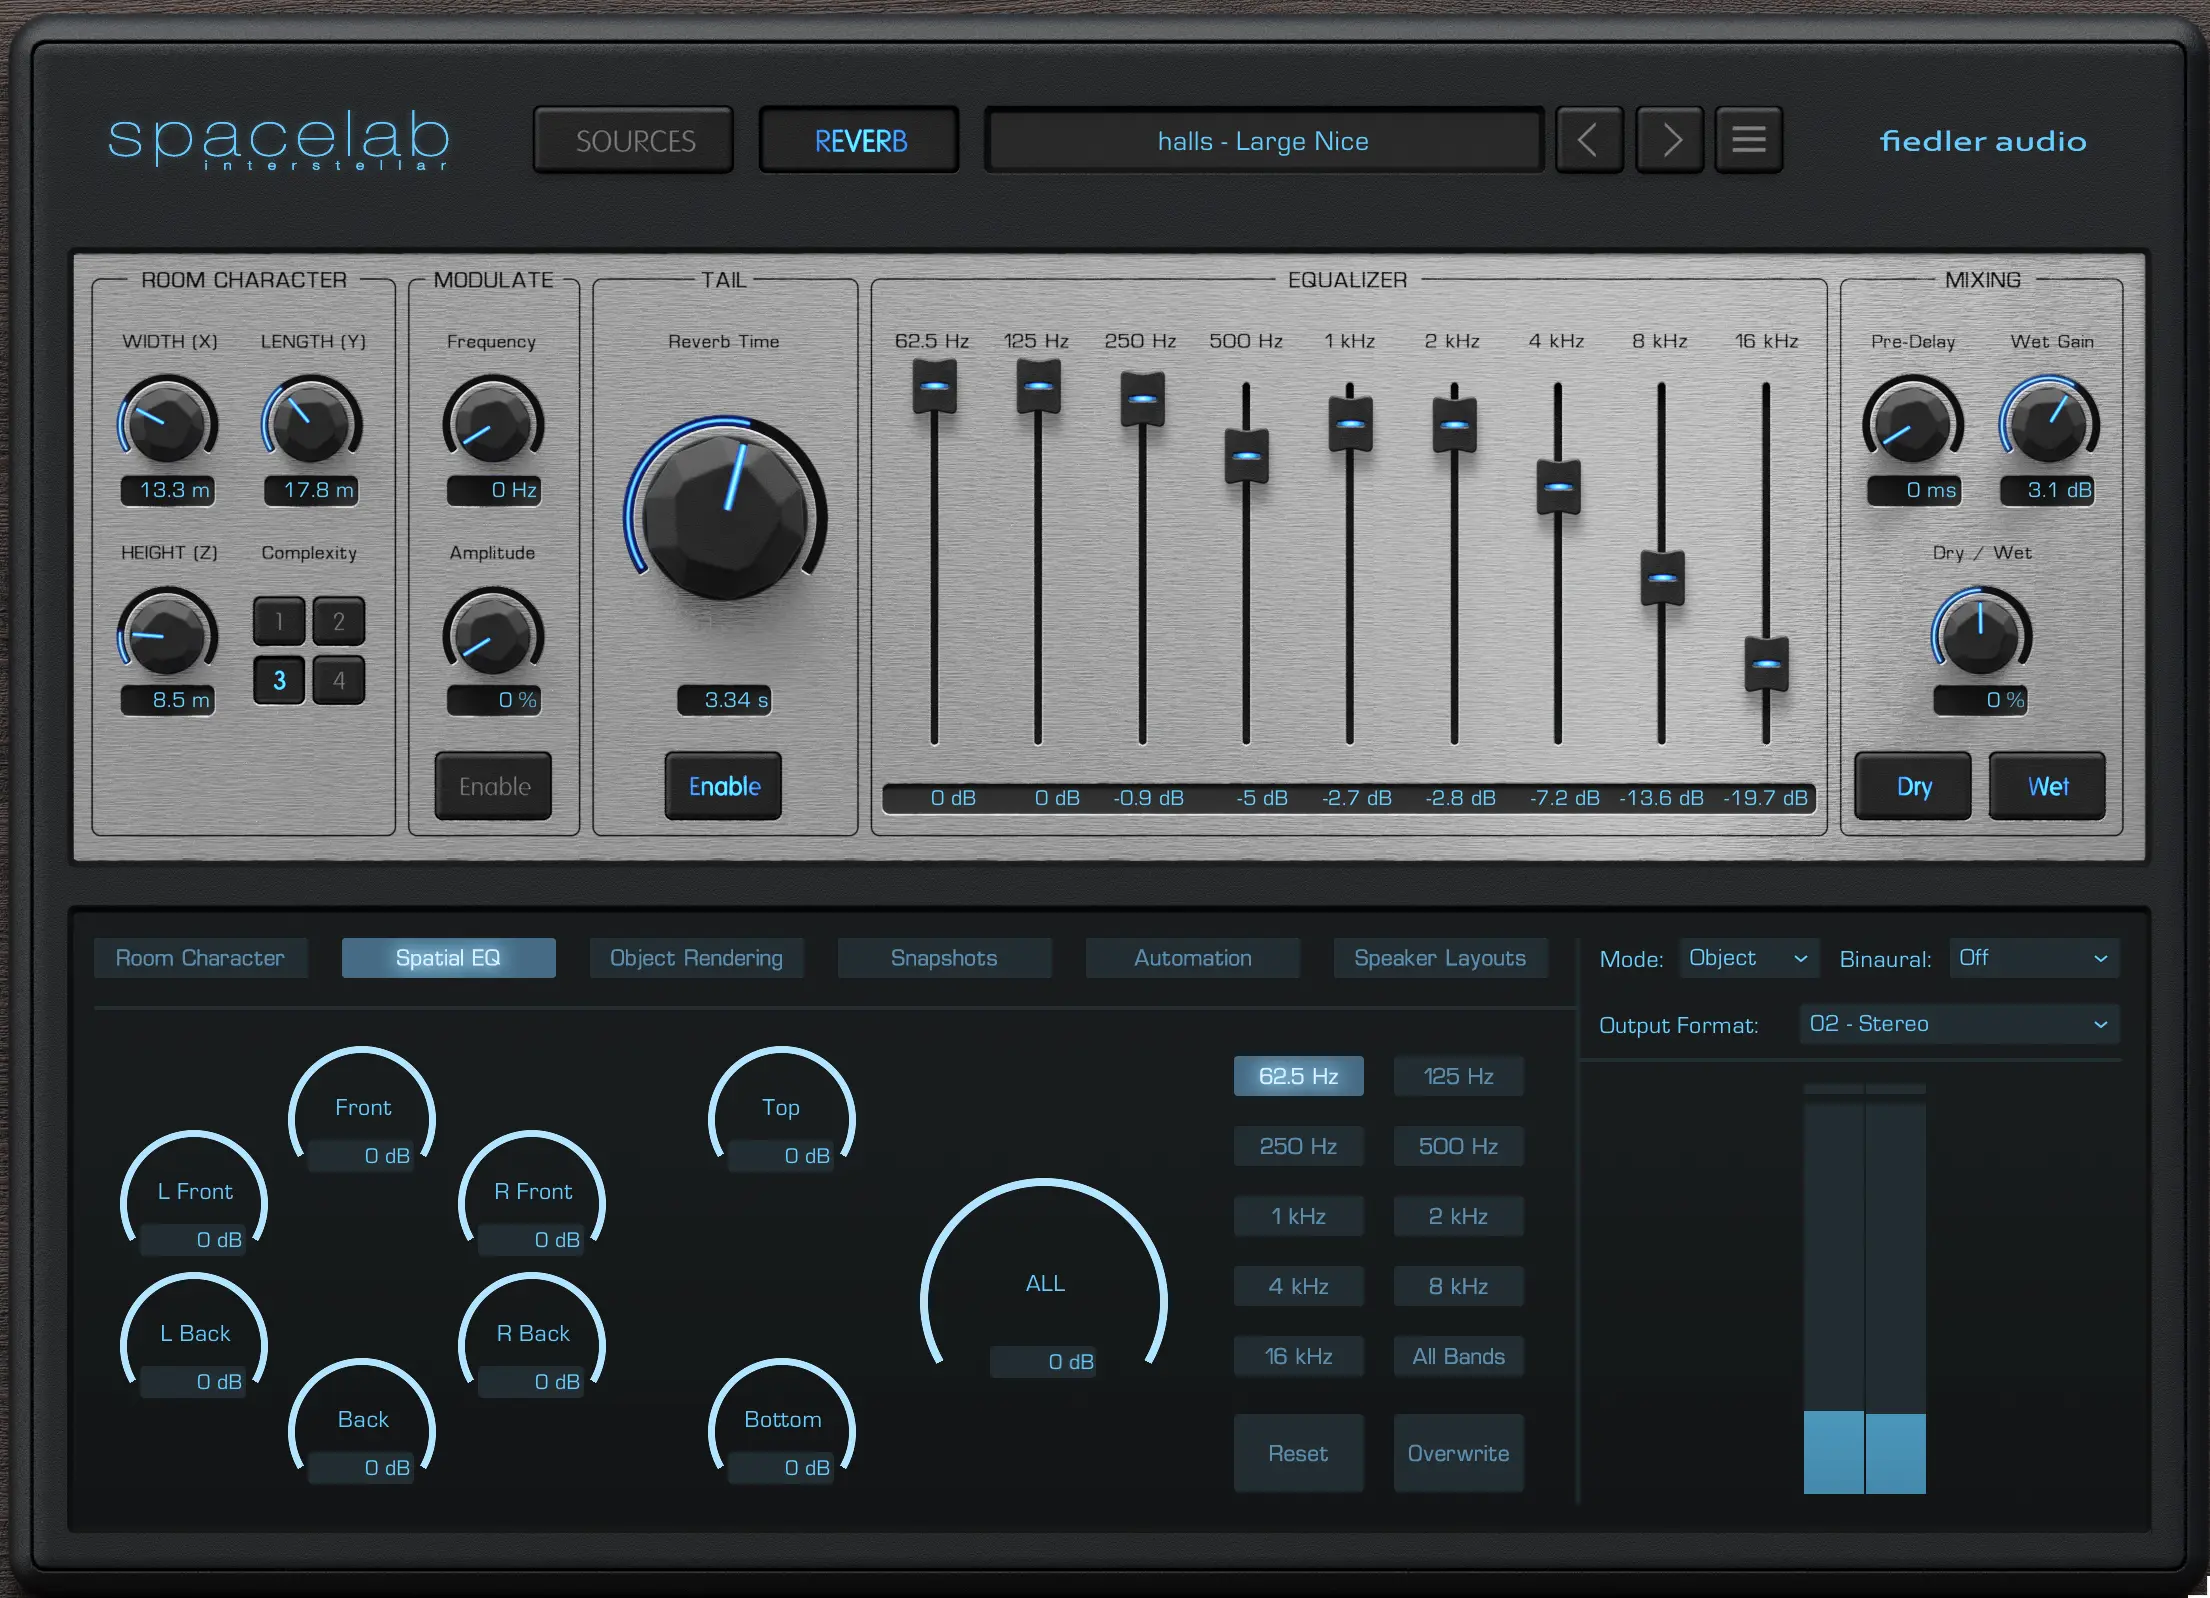Viewport: 2210px width, 1598px height.
Task: Go to the previous preset with left arrow
Action: click(1588, 140)
